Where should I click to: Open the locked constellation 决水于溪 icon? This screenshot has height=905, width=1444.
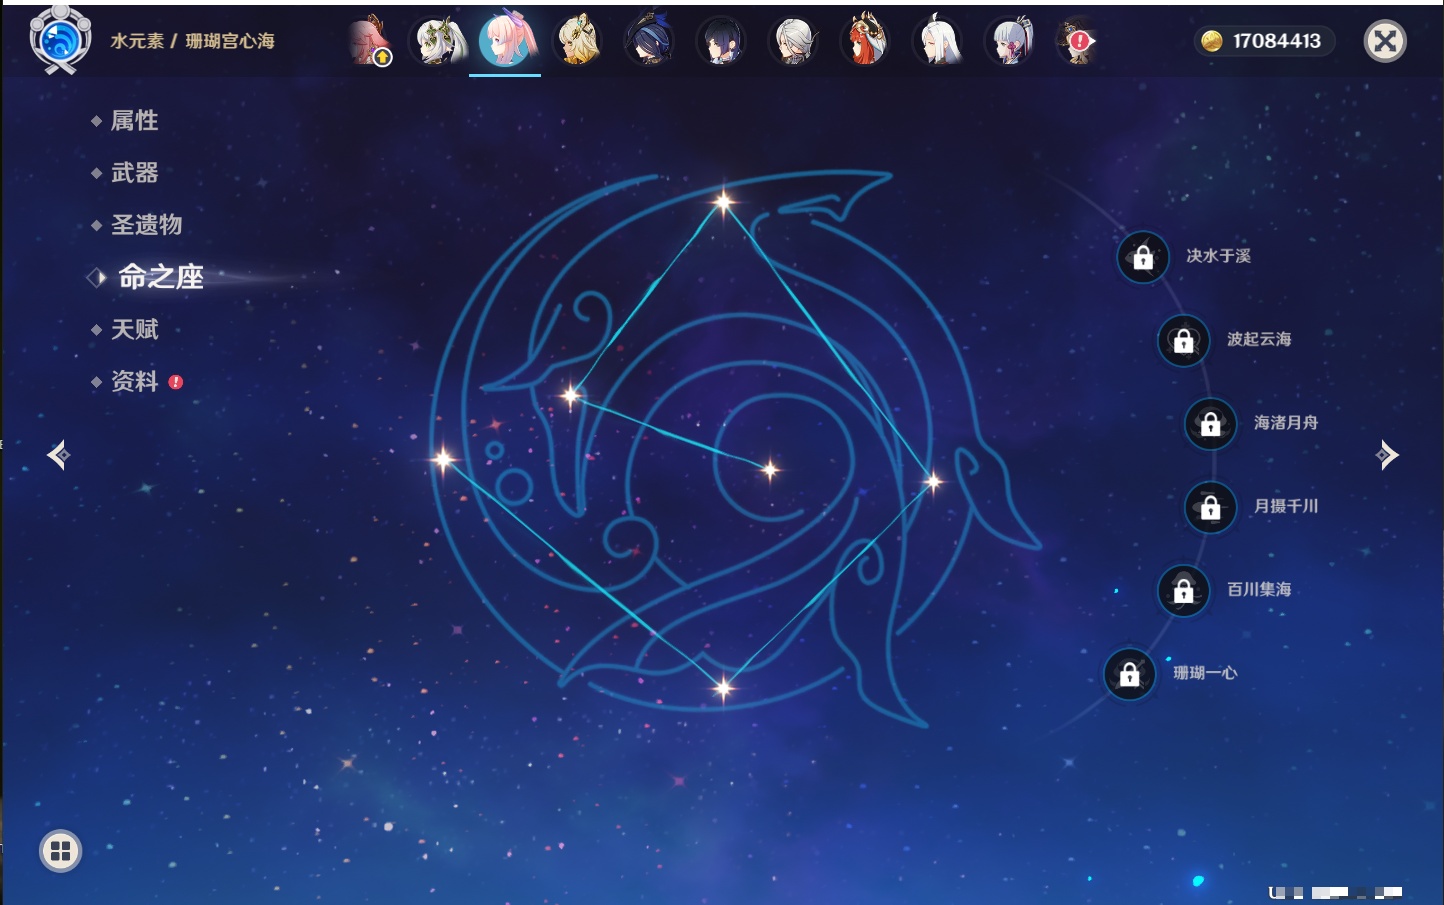coord(1143,257)
